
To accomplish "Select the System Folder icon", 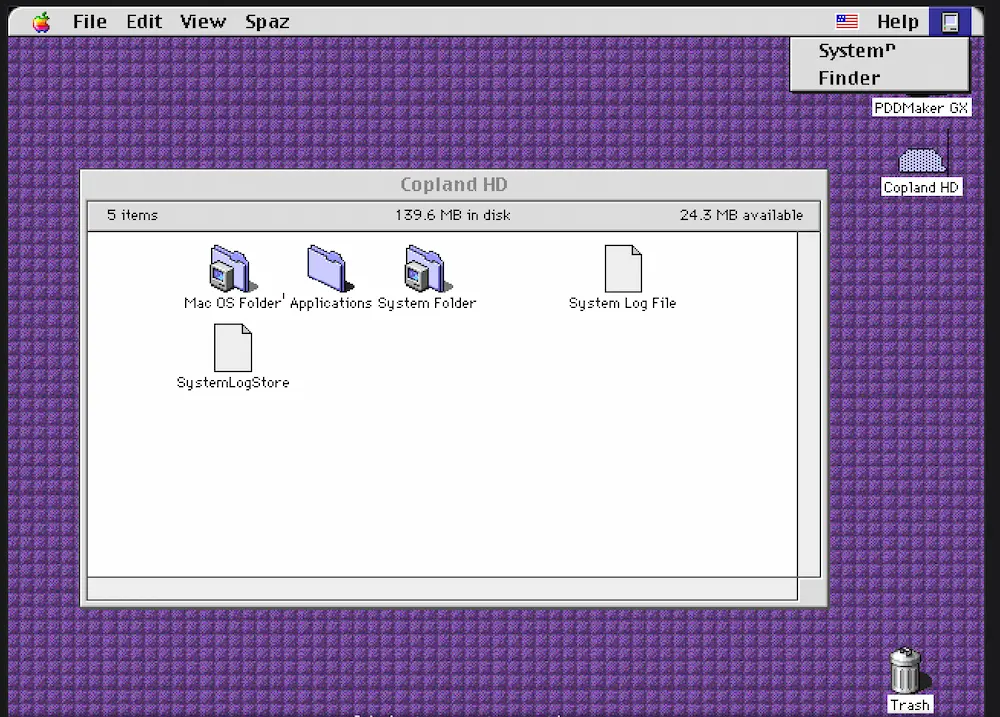I will [427, 269].
